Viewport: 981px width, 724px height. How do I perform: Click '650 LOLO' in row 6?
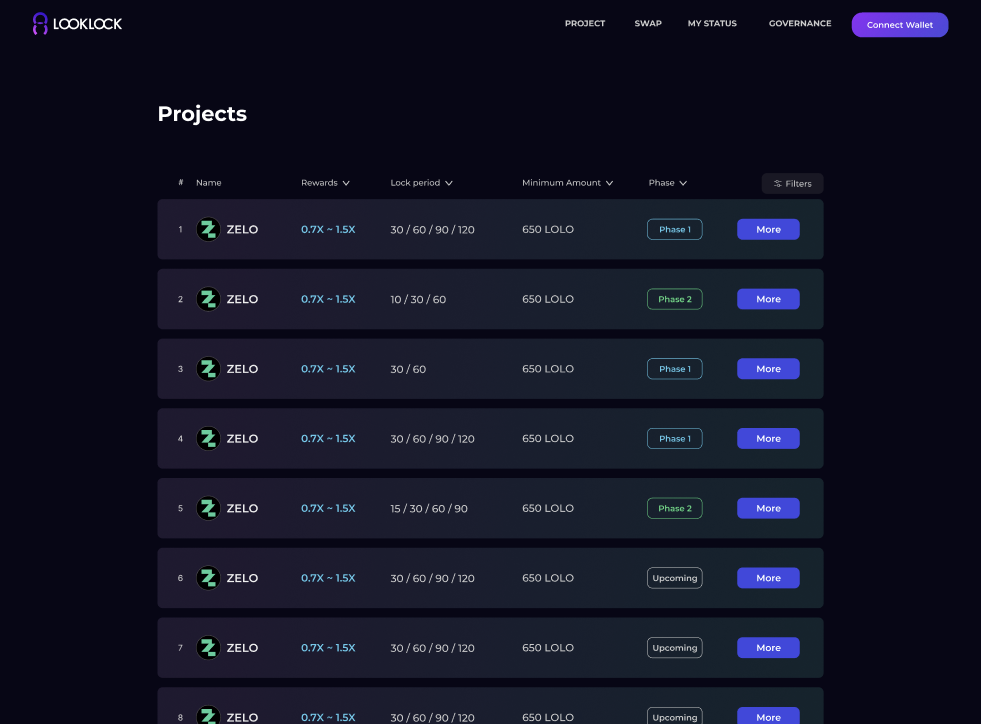[x=547, y=578]
